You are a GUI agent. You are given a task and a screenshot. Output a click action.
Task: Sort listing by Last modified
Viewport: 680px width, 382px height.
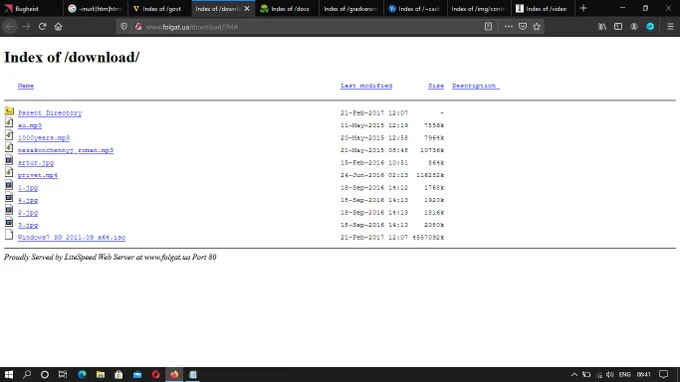(x=366, y=86)
